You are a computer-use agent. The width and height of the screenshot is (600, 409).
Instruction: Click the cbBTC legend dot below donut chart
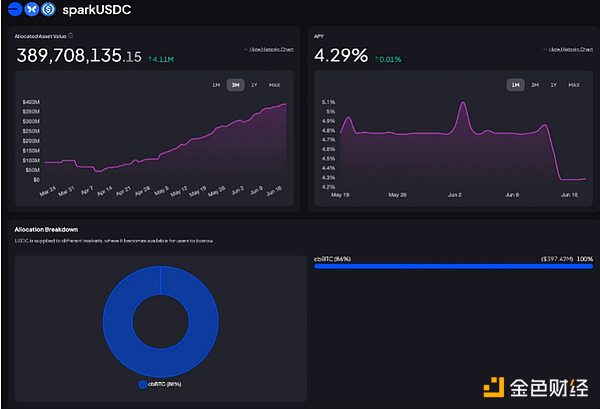(141, 383)
